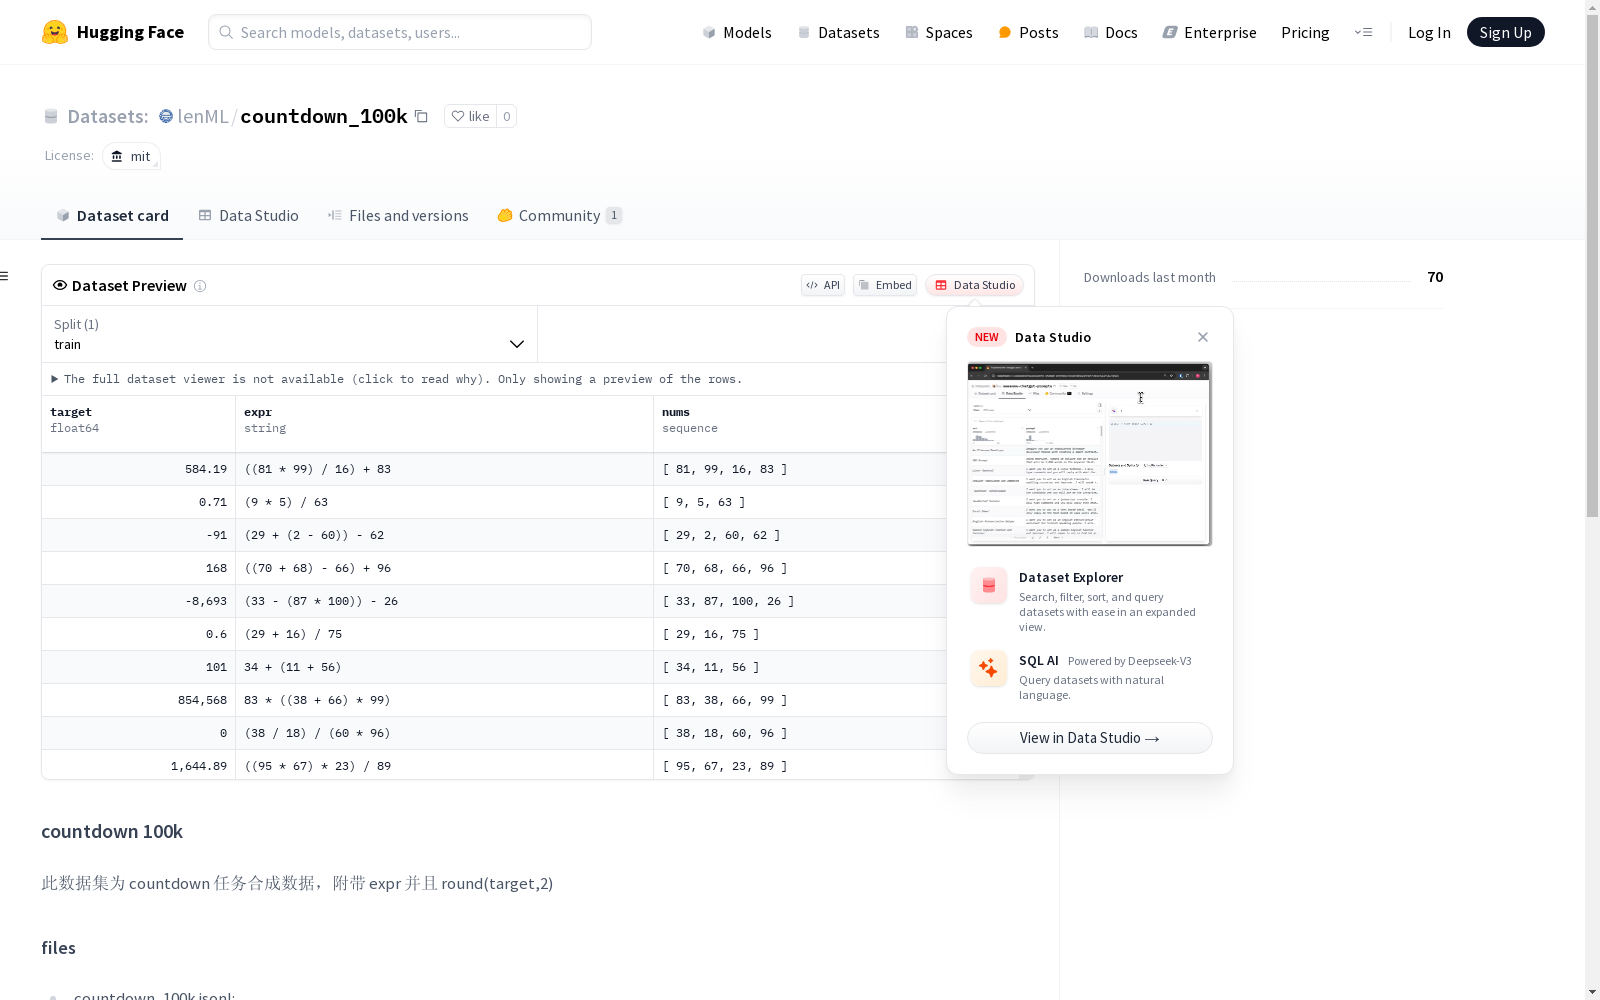Click the eye icon next to Dataset Preview
The width and height of the screenshot is (1600, 1000).
tap(60, 286)
